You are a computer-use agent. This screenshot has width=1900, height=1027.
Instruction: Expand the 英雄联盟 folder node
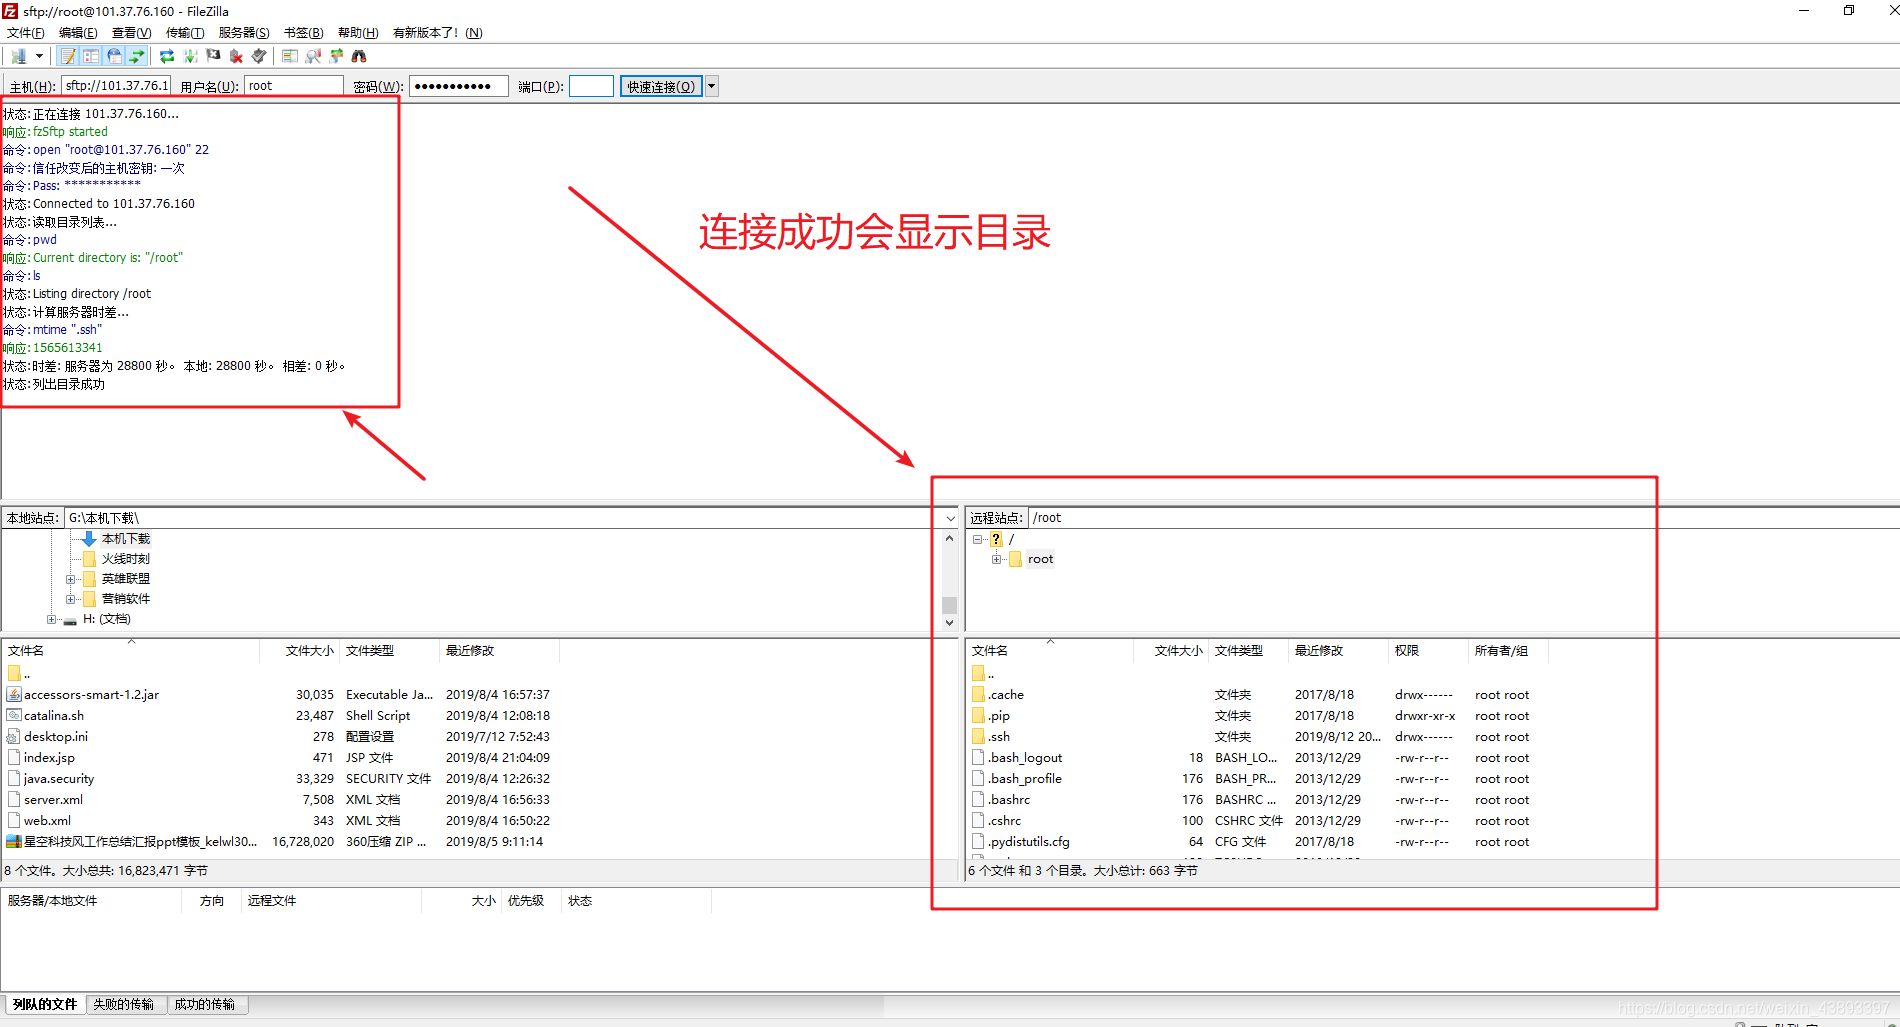[x=71, y=579]
